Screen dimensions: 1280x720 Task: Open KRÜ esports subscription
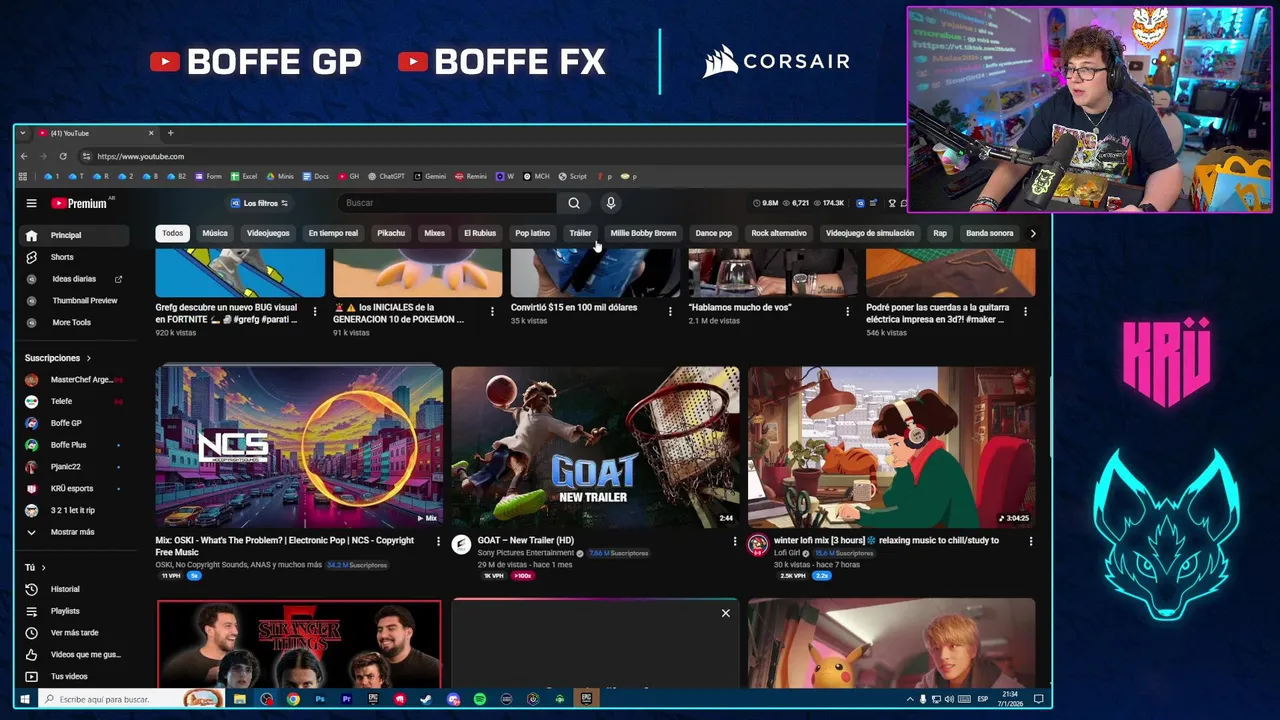[x=75, y=488]
